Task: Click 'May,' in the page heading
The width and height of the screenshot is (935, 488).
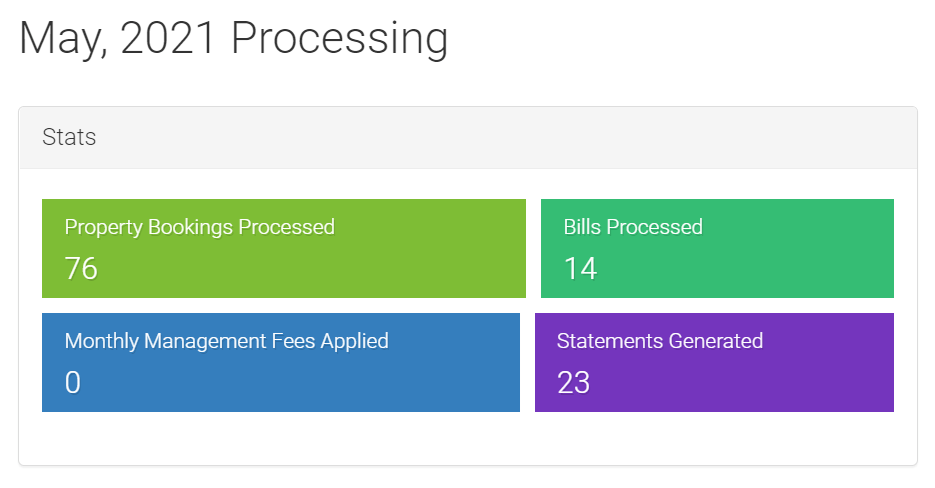Action: tap(64, 40)
